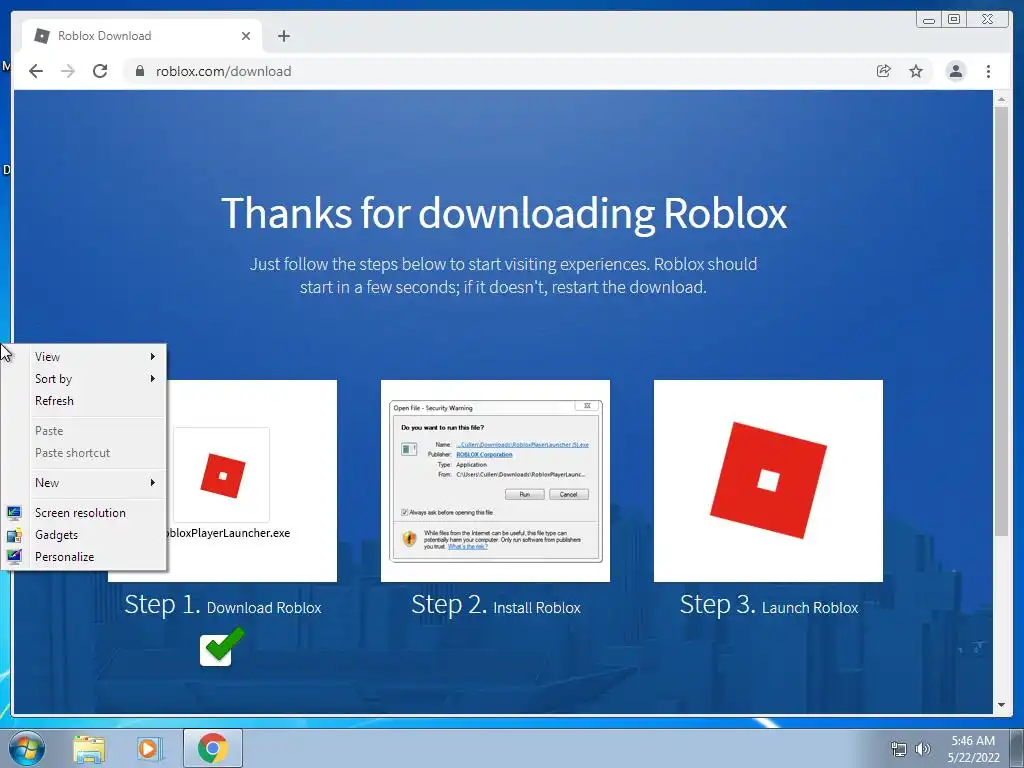The width and height of the screenshot is (1024, 768).
Task: Restore down the Chrome window
Action: (953, 20)
